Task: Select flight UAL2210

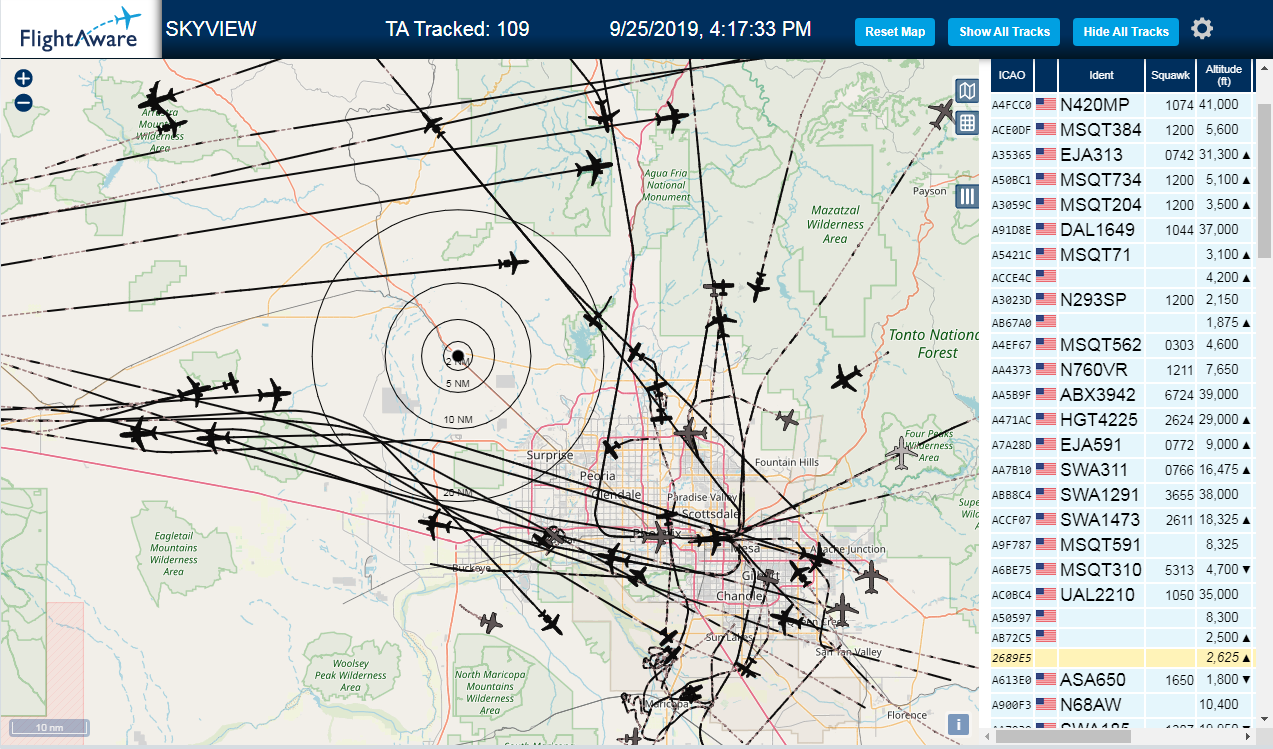Action: pyautogui.click(x=1120, y=594)
